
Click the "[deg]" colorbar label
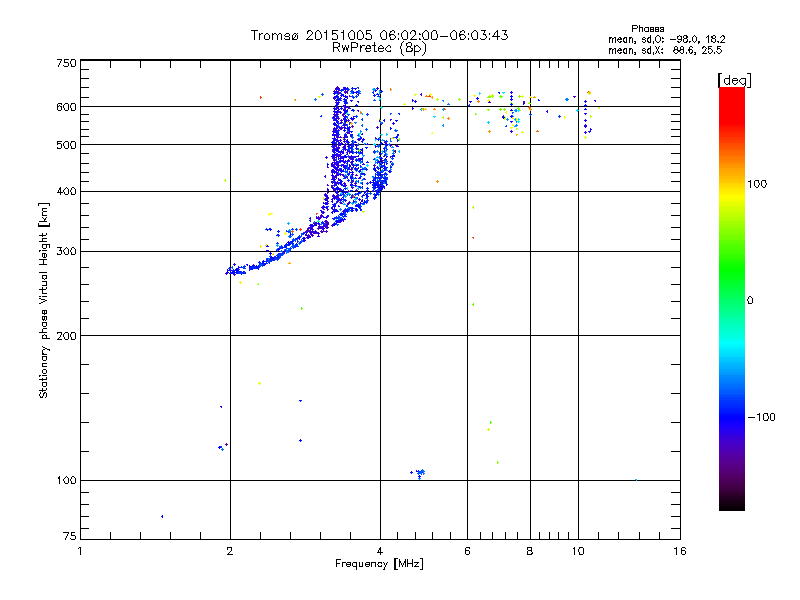tap(734, 80)
